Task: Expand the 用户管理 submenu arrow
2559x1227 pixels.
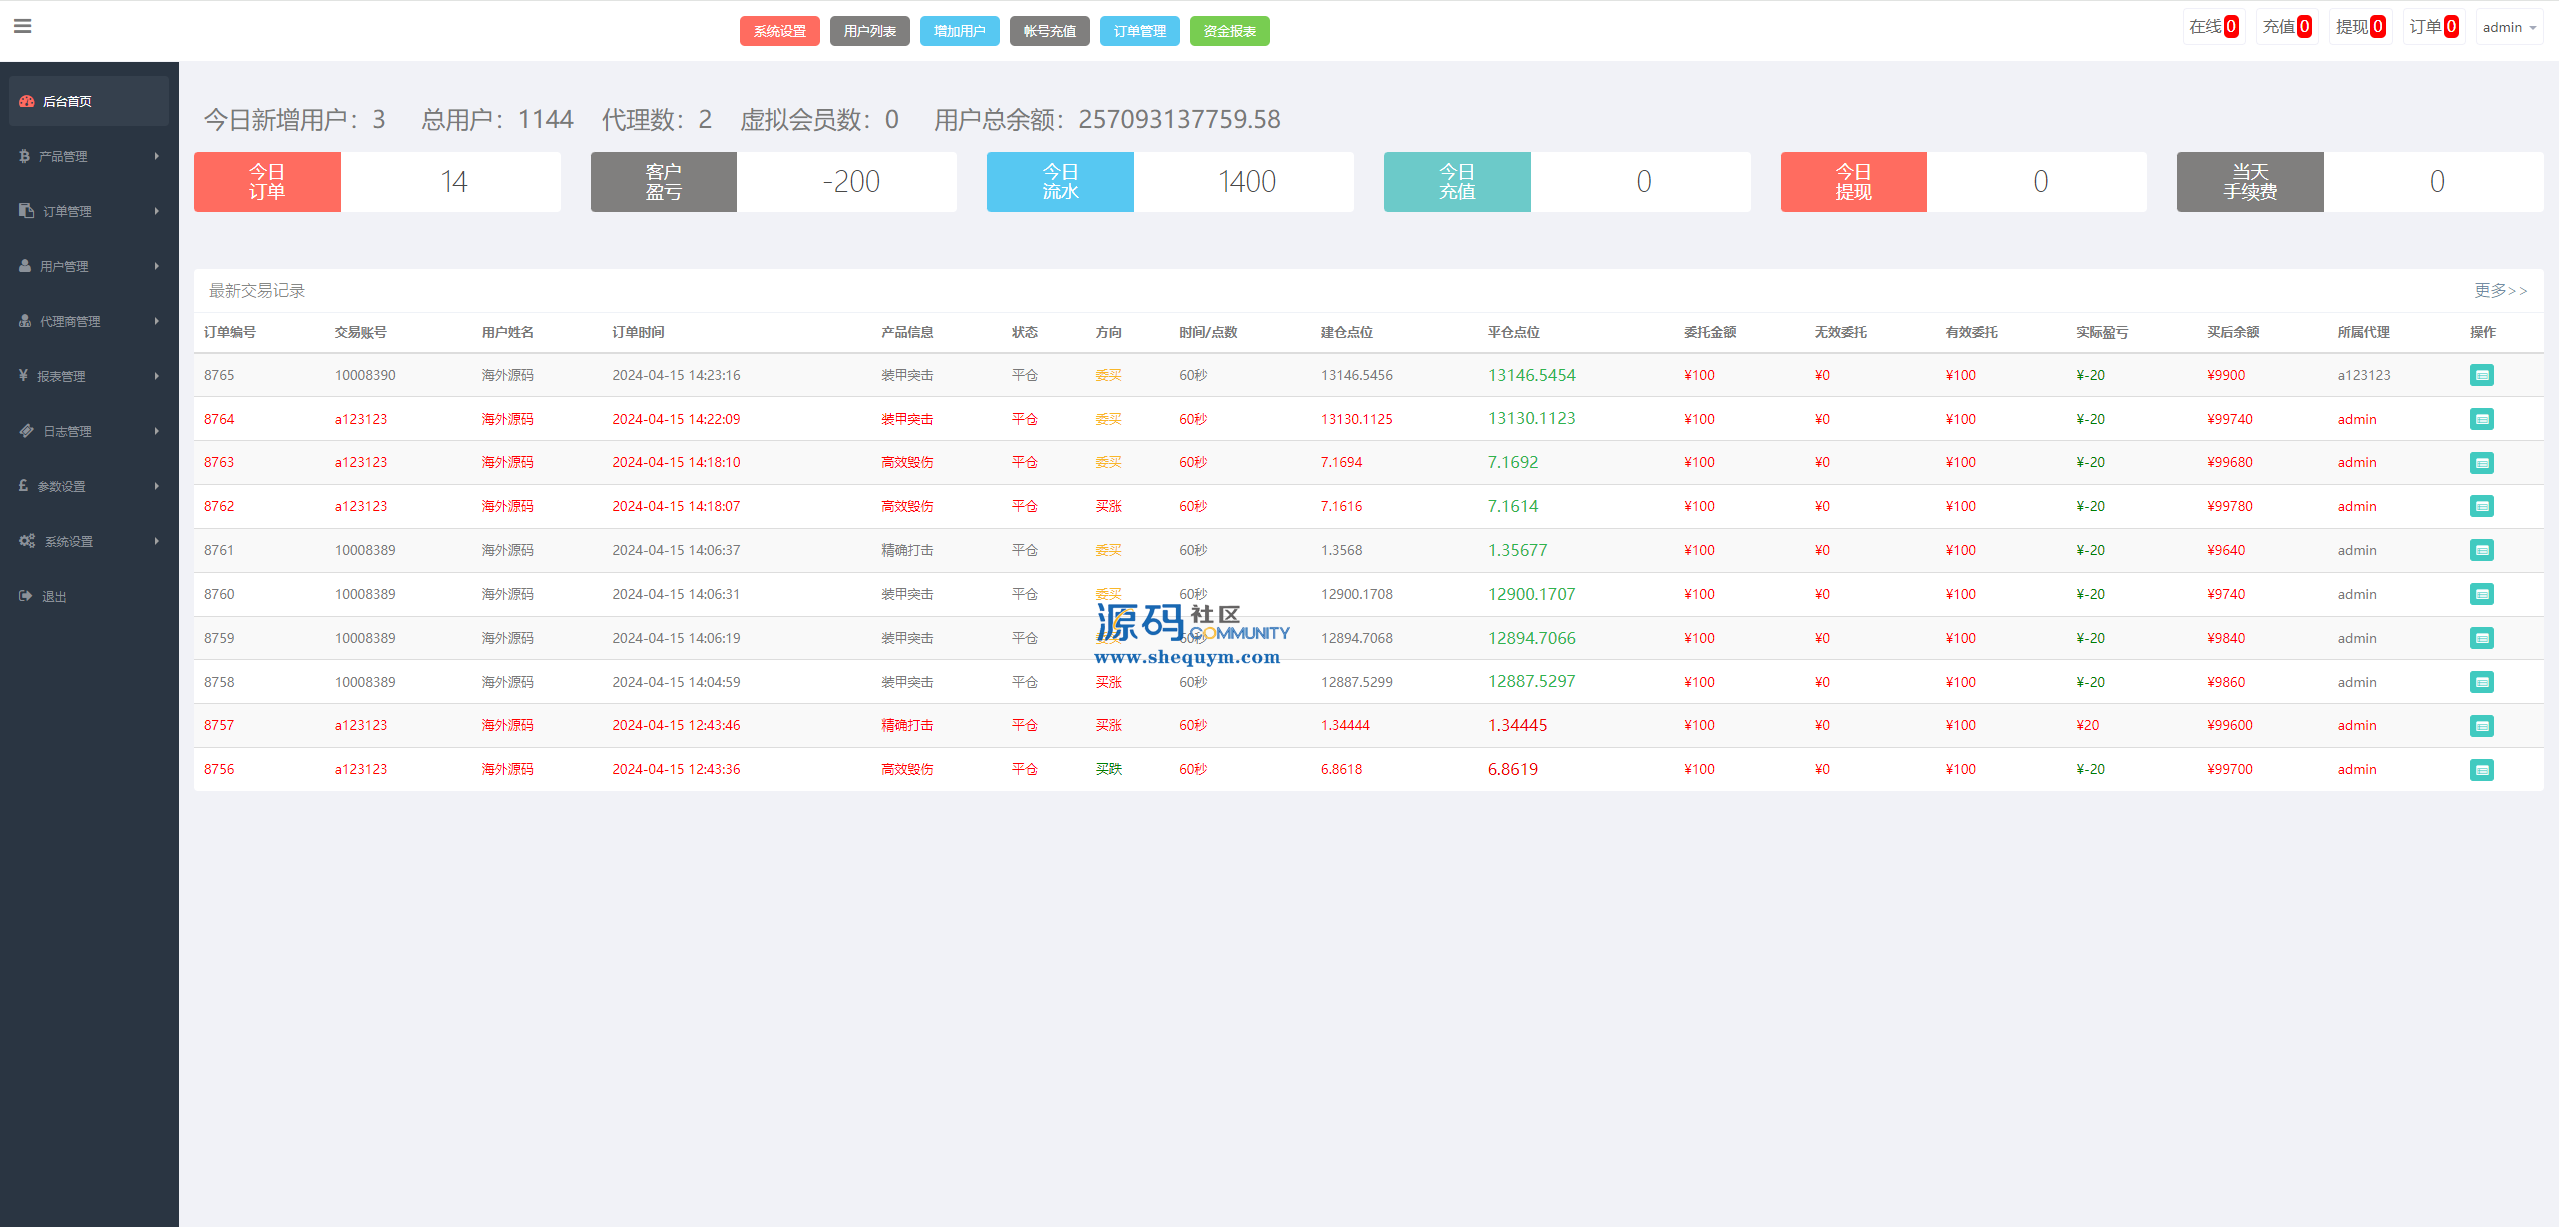Action: point(157,266)
